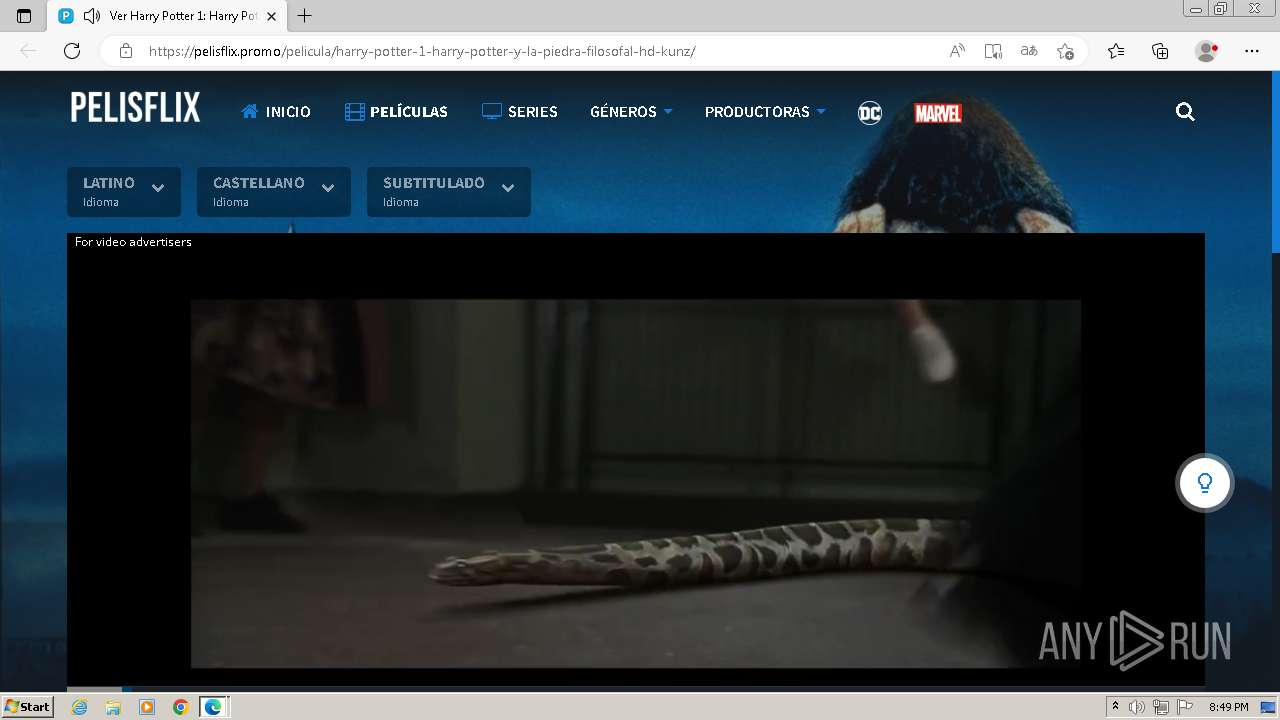This screenshot has height=720, width=1280.
Task: Open the Windows Start button
Action: coord(27,707)
